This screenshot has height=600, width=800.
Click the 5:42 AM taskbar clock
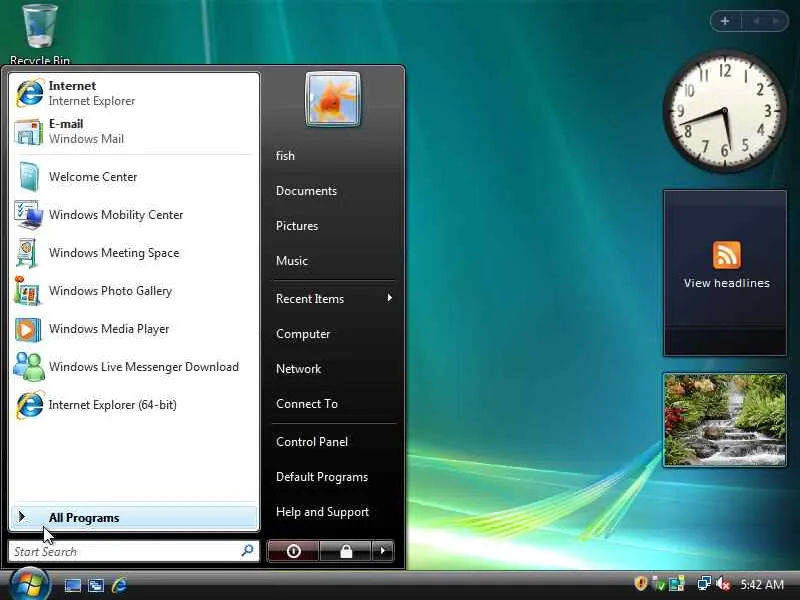[x=762, y=584]
